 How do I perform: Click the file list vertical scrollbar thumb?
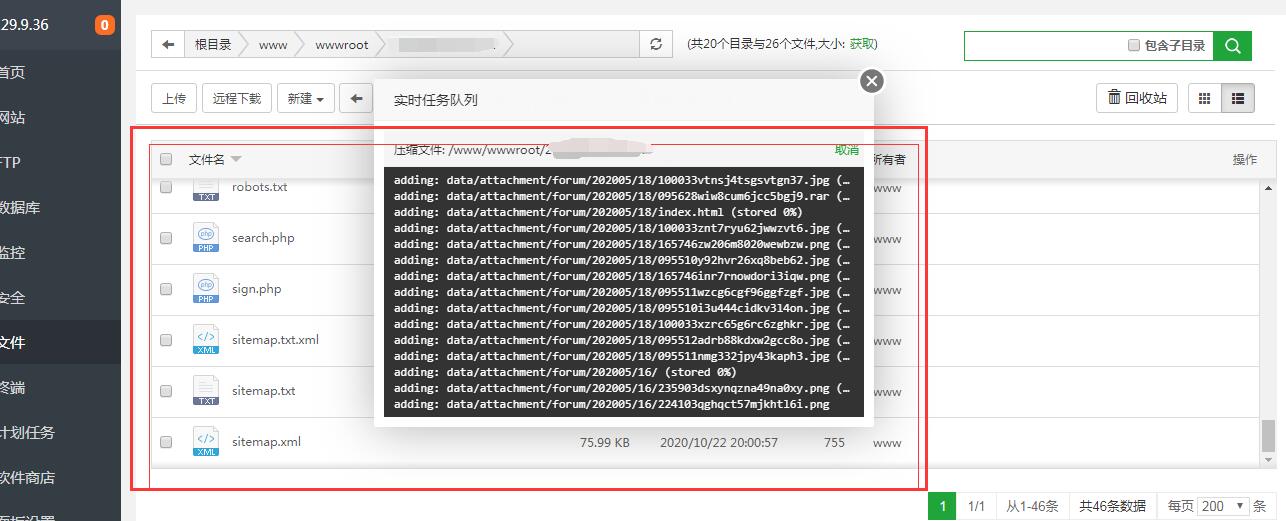[1268, 435]
